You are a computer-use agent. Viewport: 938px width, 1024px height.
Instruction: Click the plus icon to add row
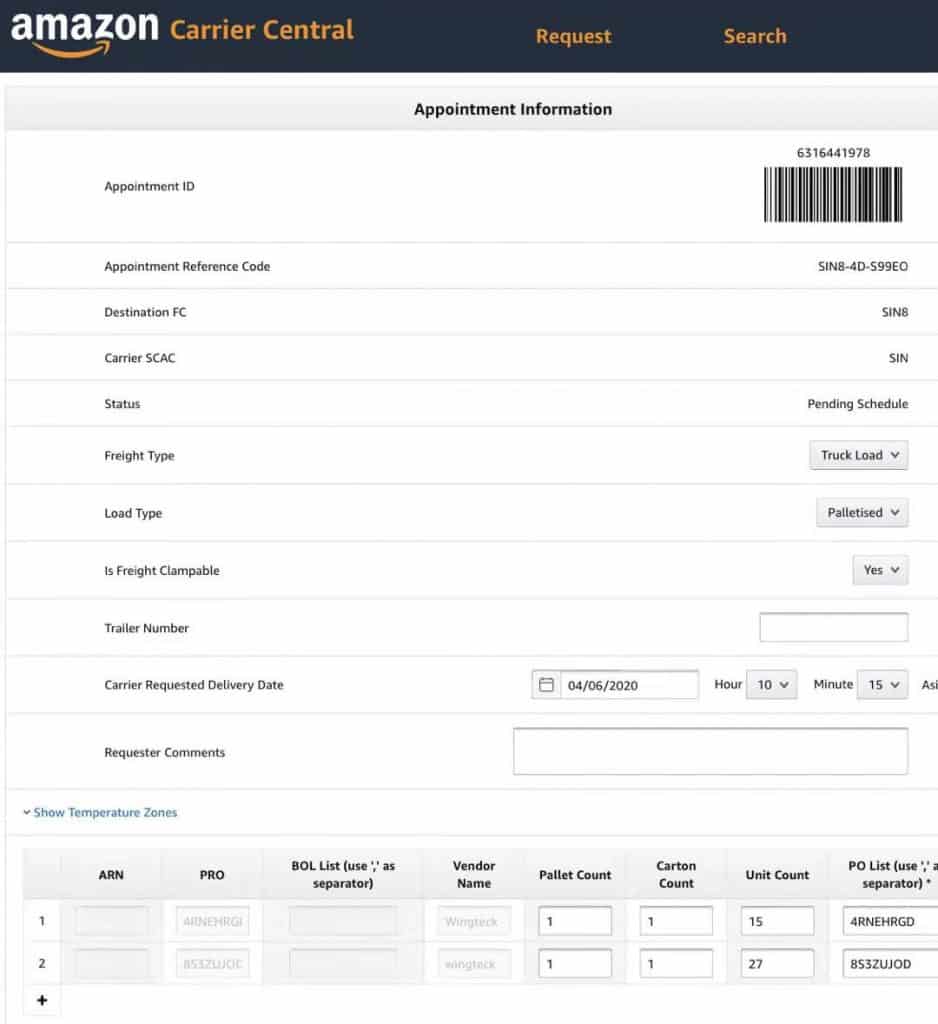(x=42, y=1000)
